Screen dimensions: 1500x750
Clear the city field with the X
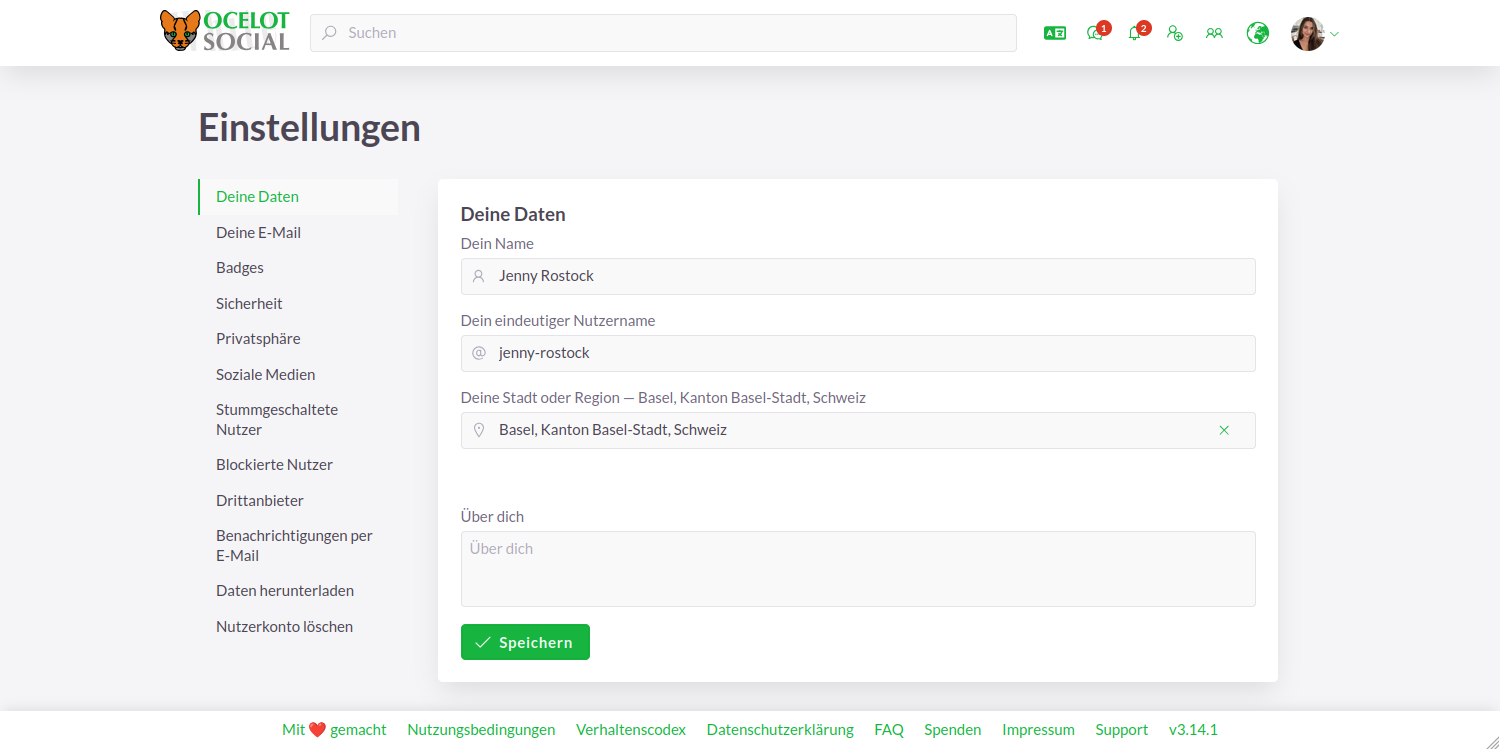(x=1224, y=430)
